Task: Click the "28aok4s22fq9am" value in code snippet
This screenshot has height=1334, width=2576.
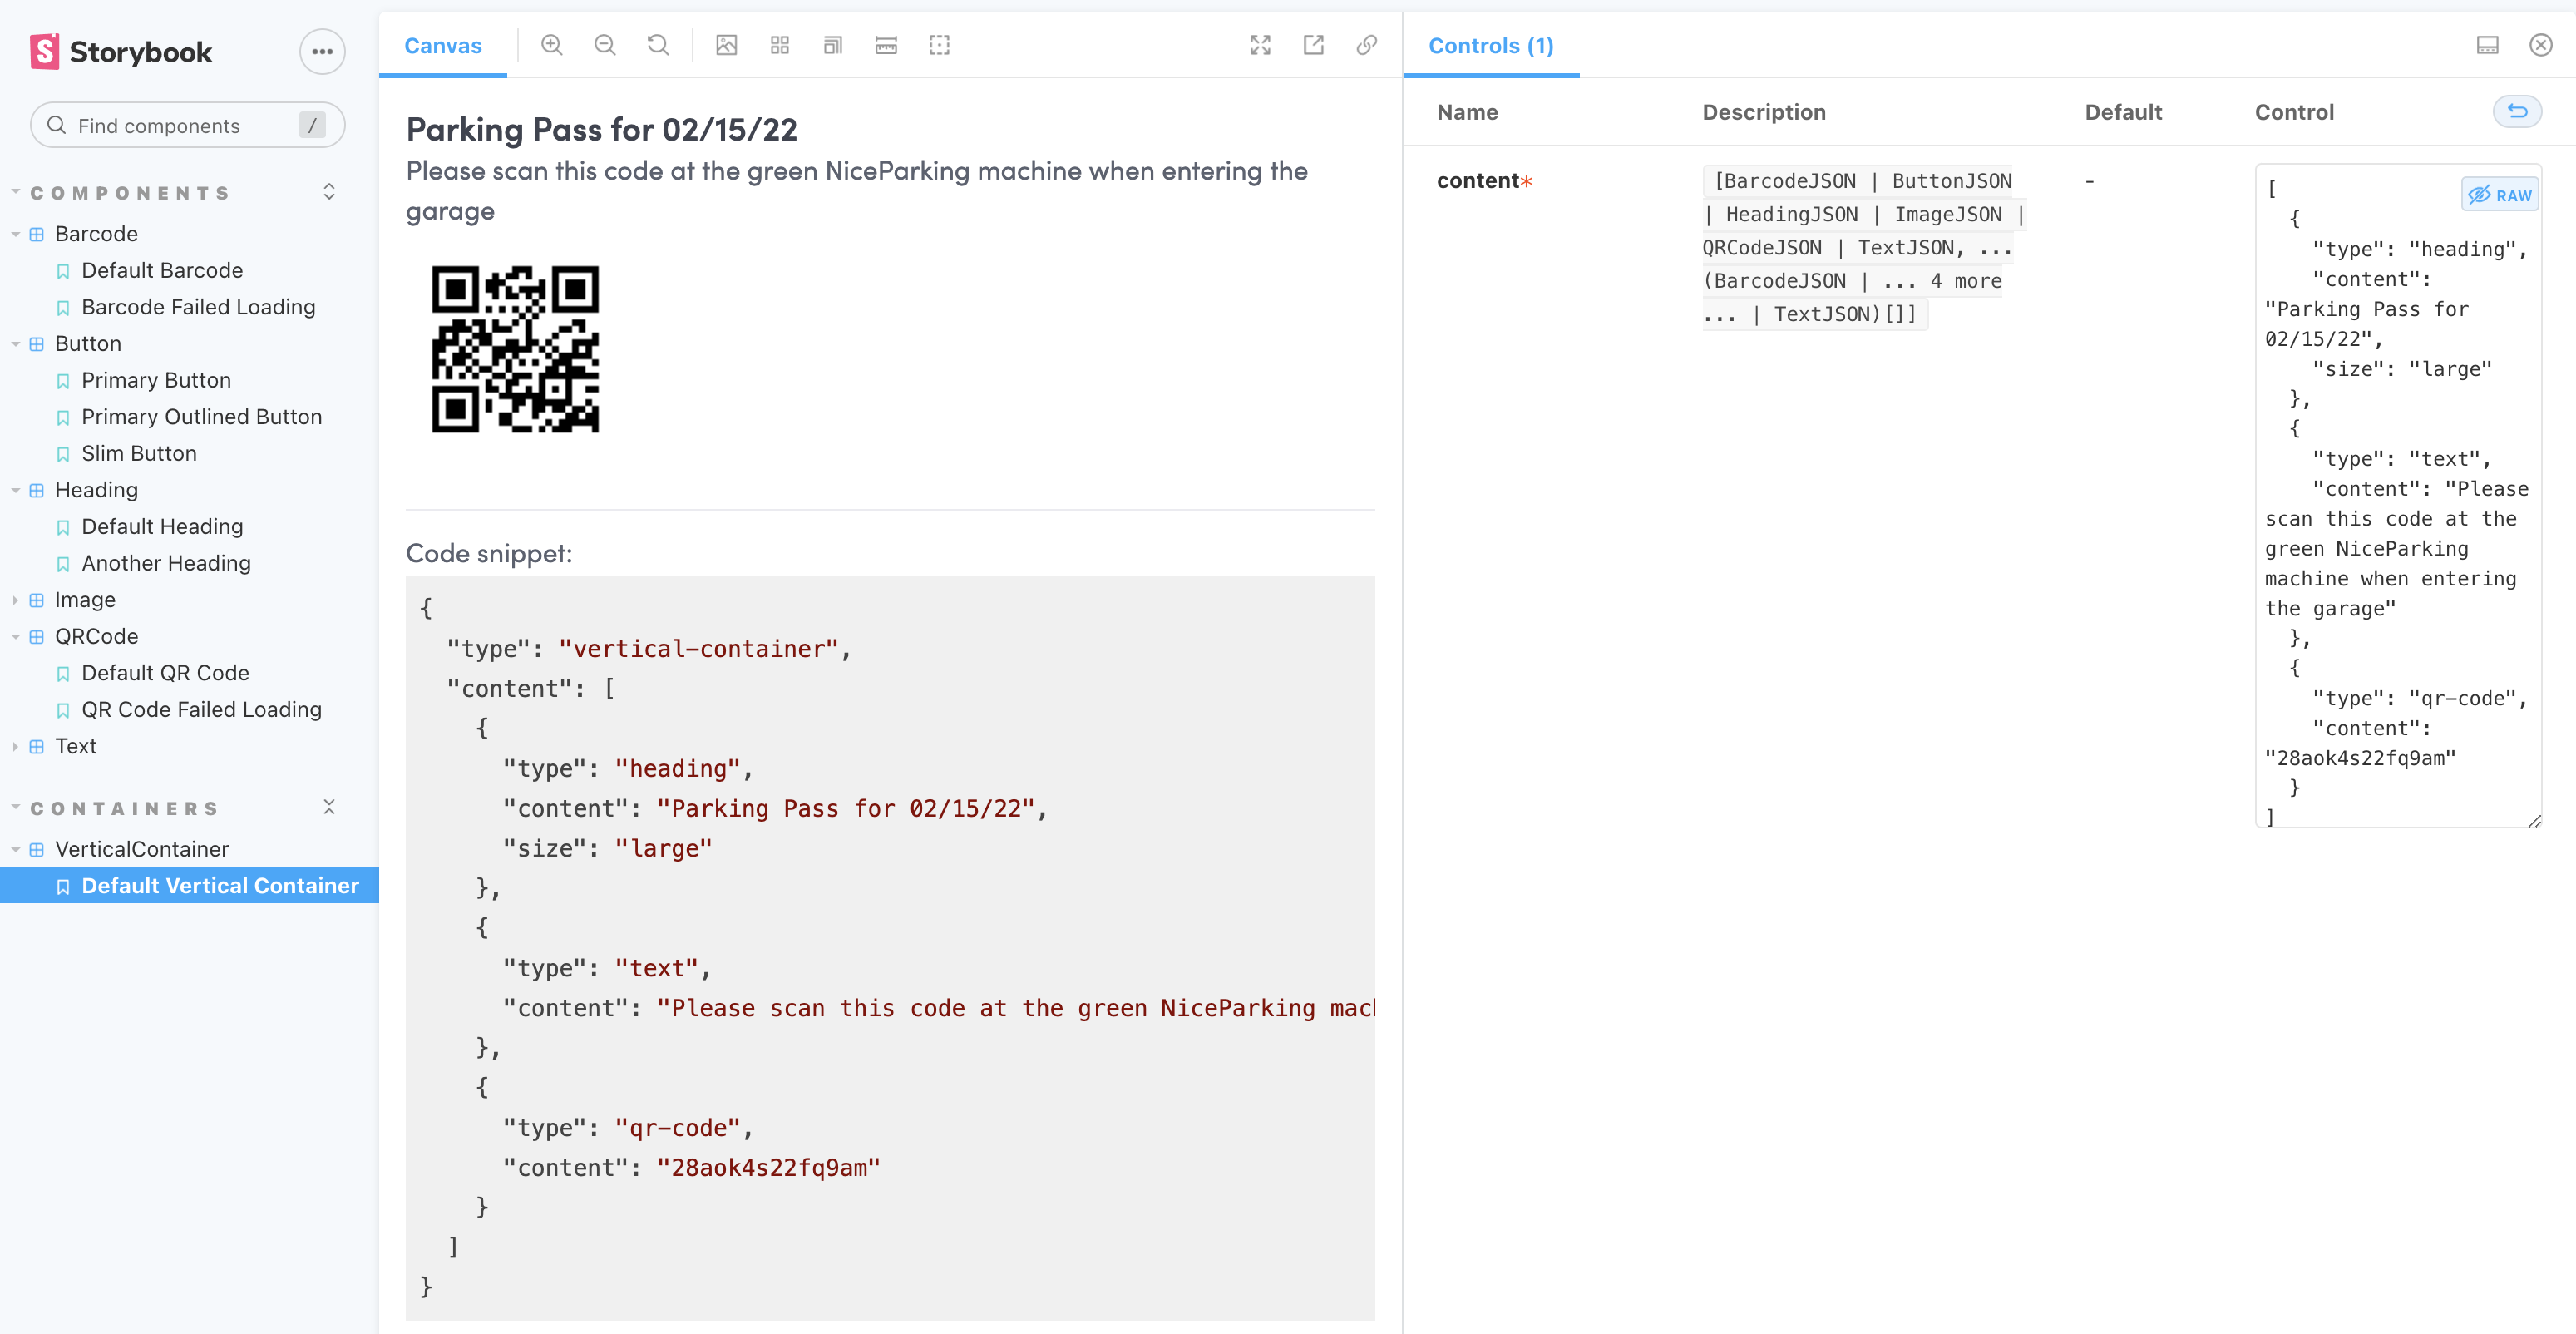Action: (768, 1167)
